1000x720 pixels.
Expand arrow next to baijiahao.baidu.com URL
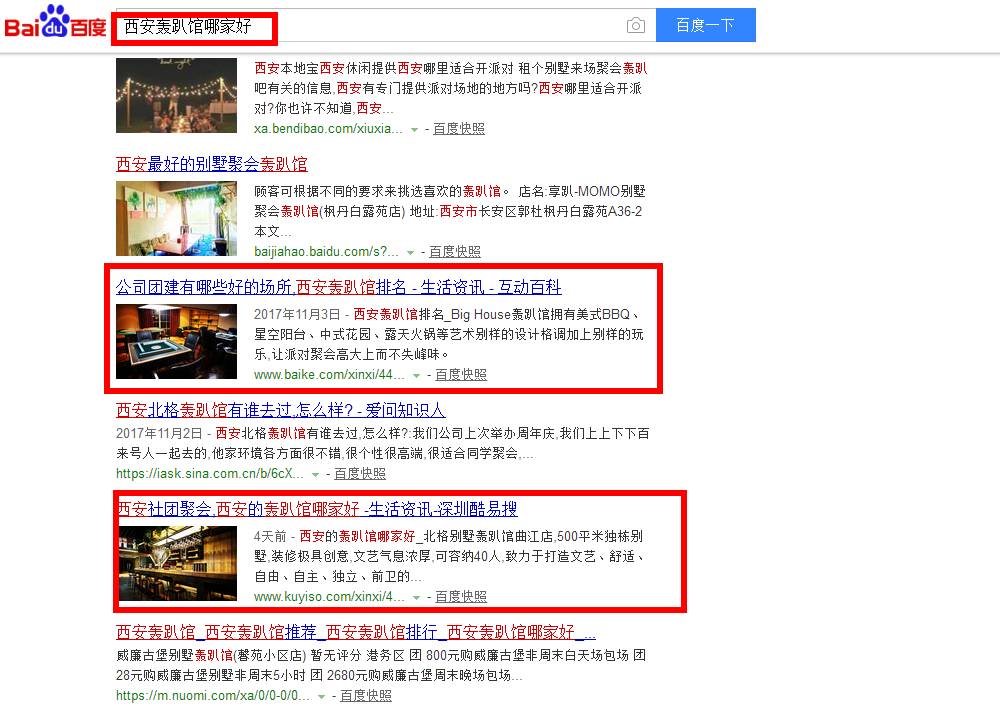[410, 253]
